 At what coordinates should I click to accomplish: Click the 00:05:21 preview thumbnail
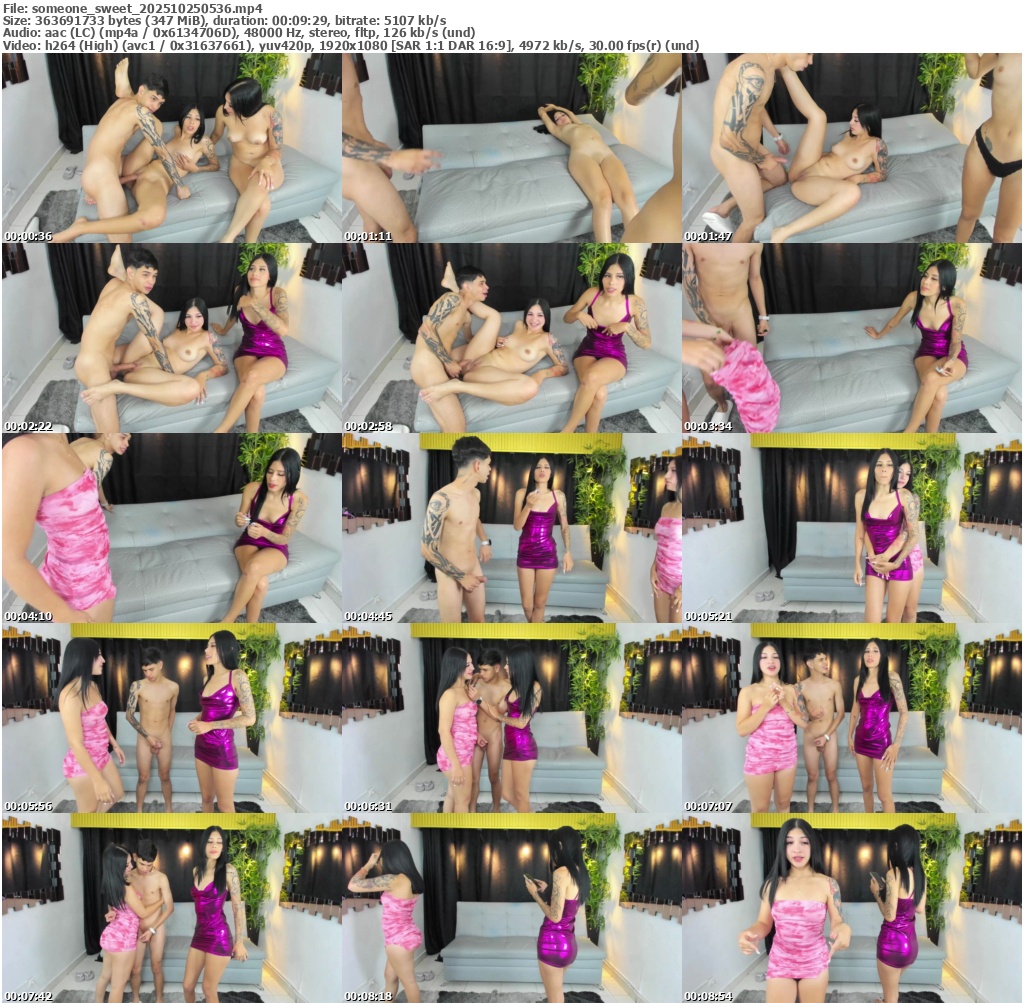851,528
